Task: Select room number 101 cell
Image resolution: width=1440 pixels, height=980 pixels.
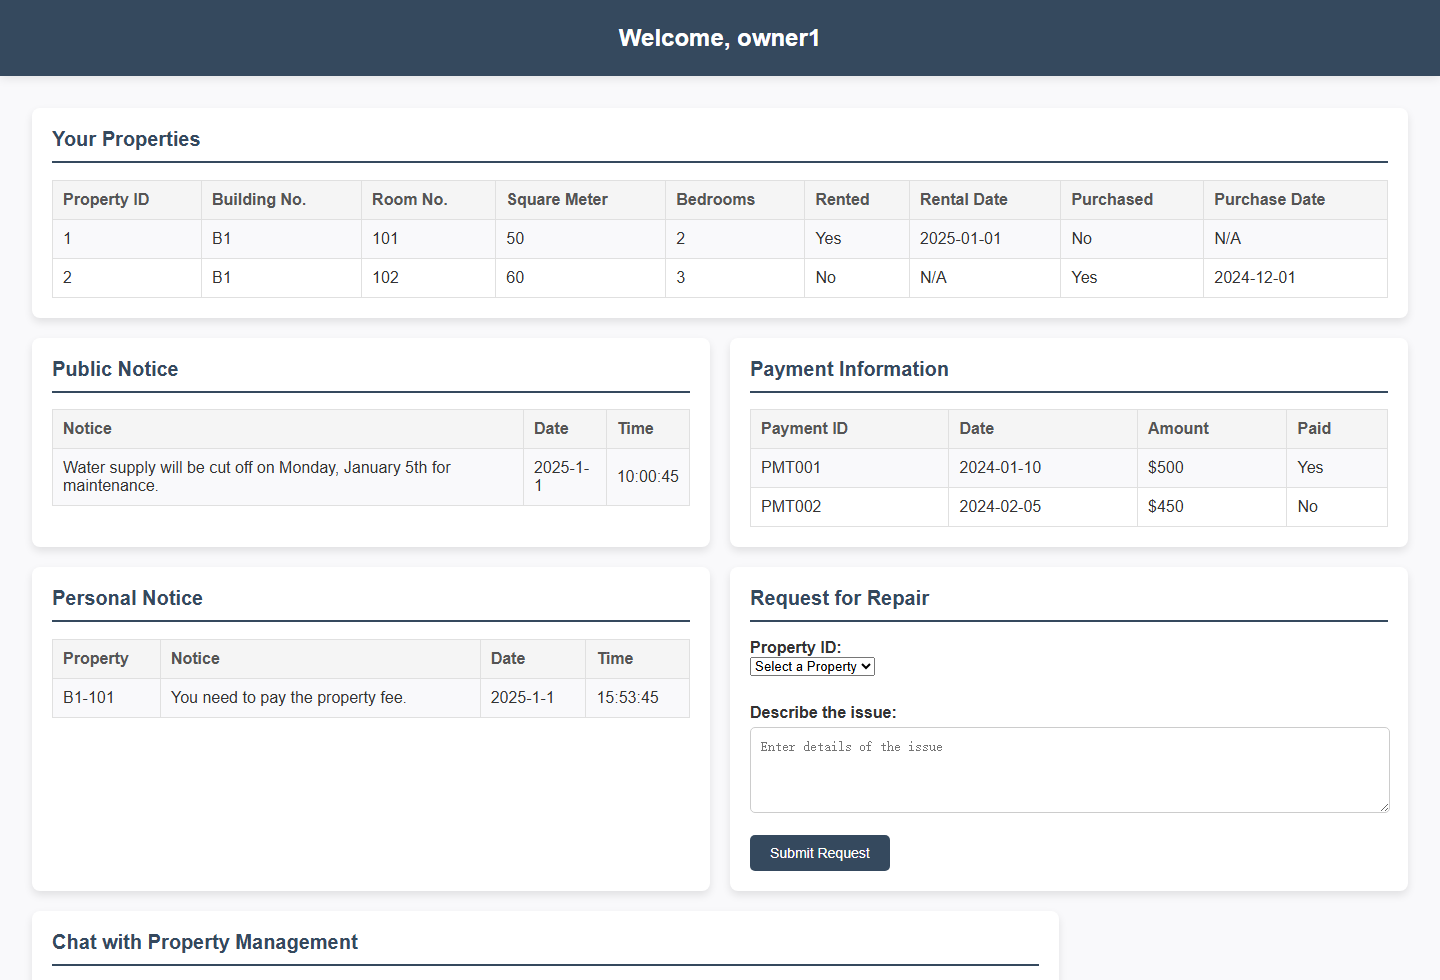Action: 428,239
